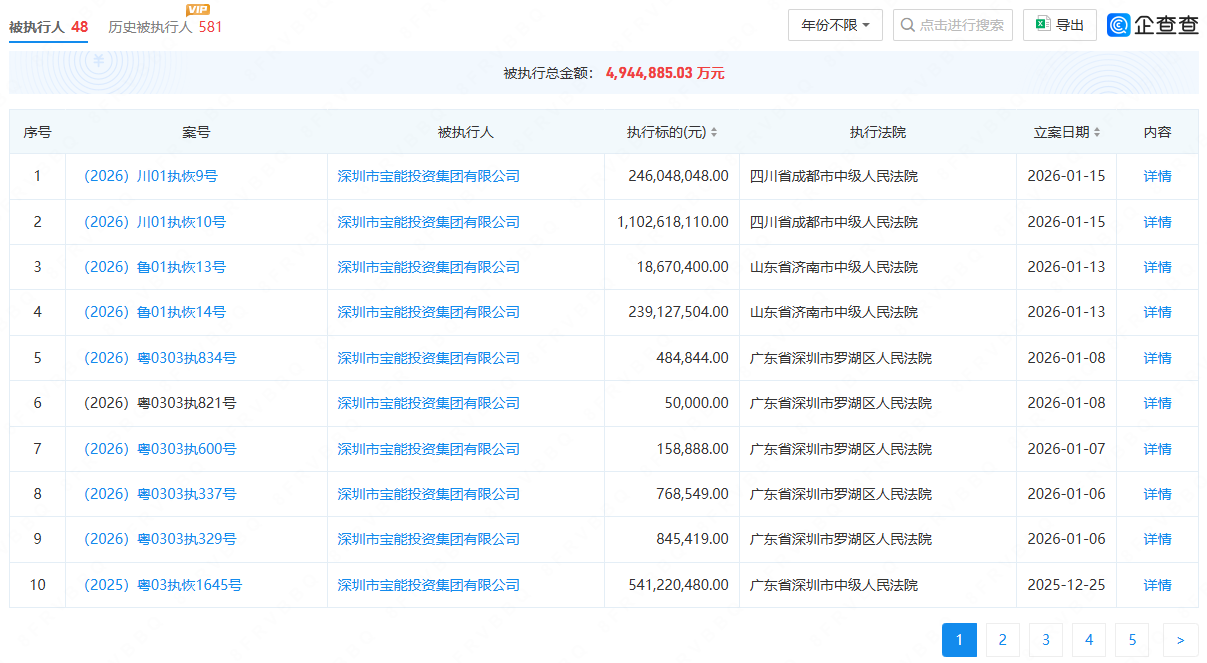Click the 企查查 logo icon

[1119, 25]
